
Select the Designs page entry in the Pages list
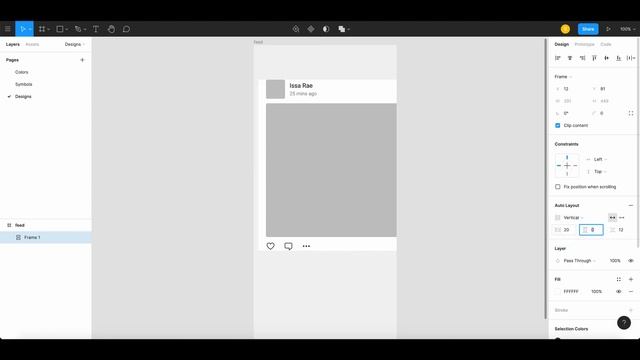pyautogui.click(x=23, y=97)
